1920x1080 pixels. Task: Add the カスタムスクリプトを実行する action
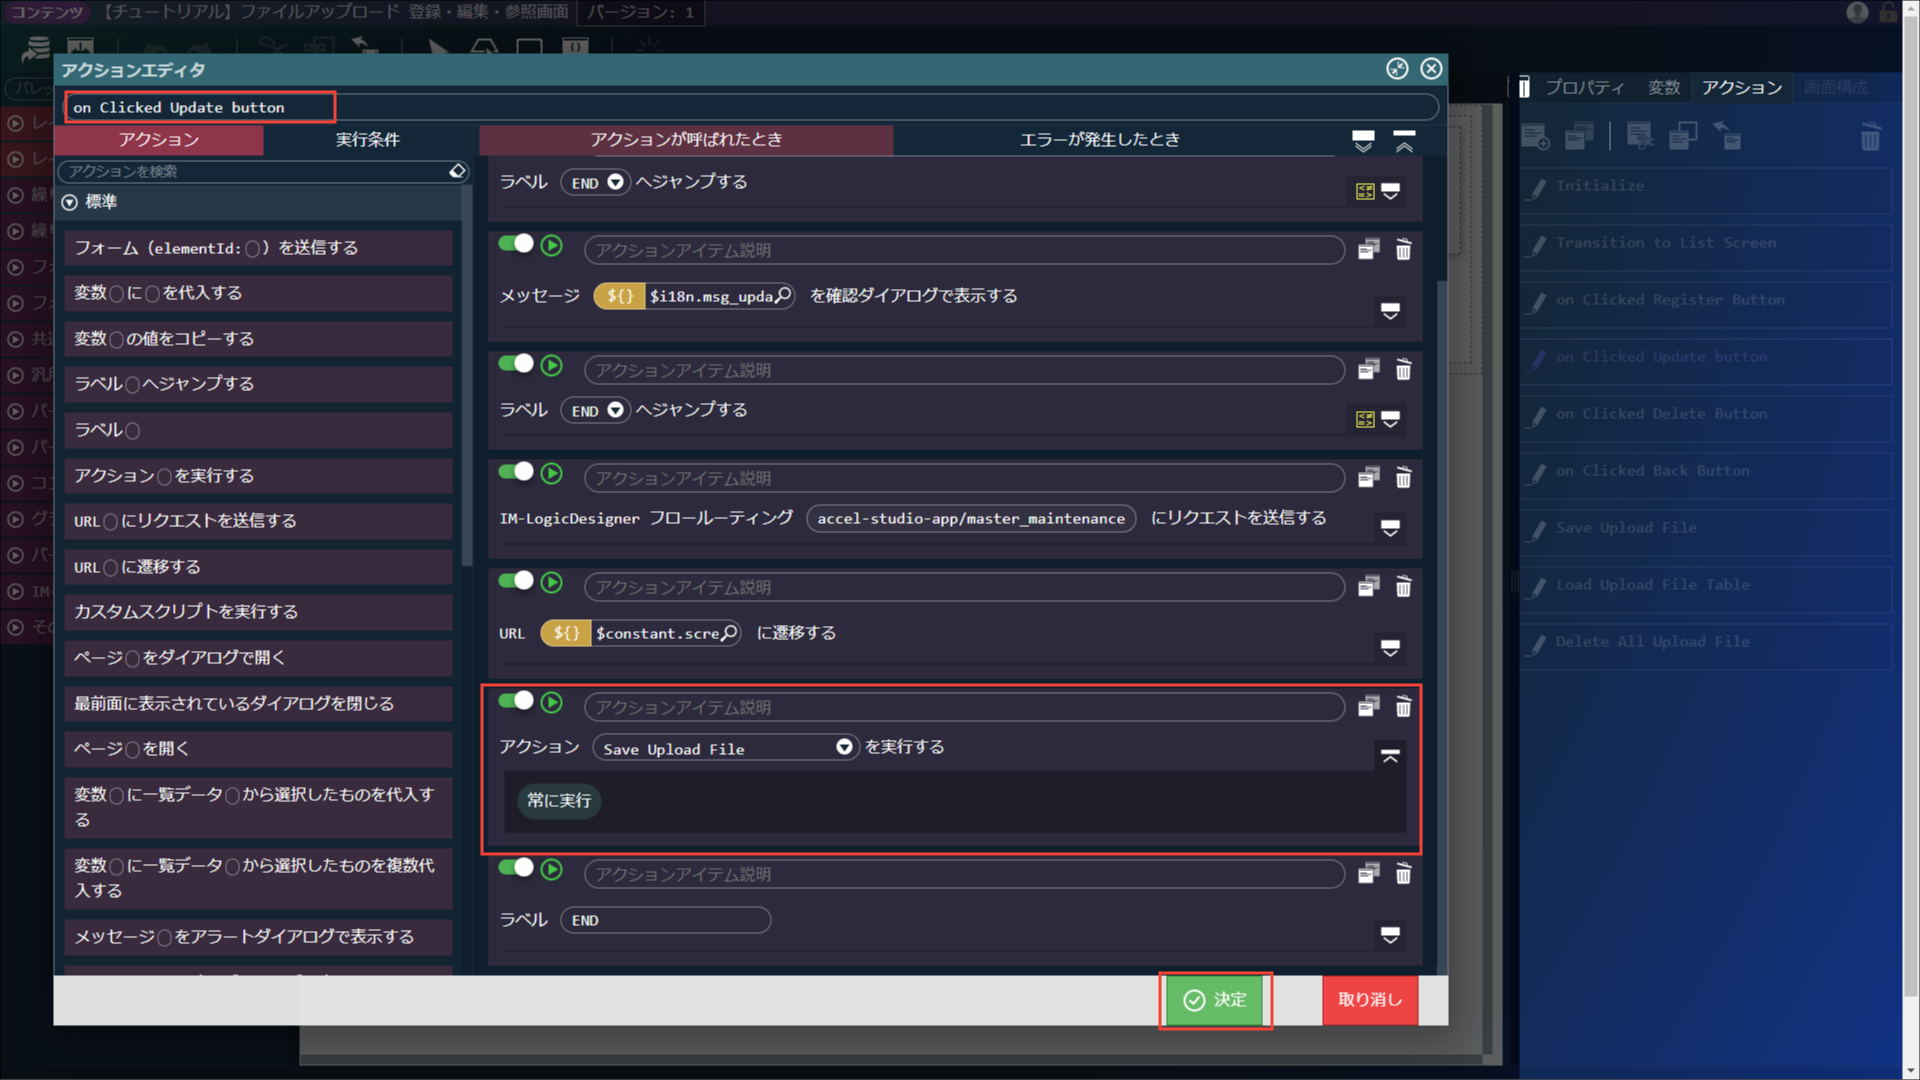pos(258,612)
